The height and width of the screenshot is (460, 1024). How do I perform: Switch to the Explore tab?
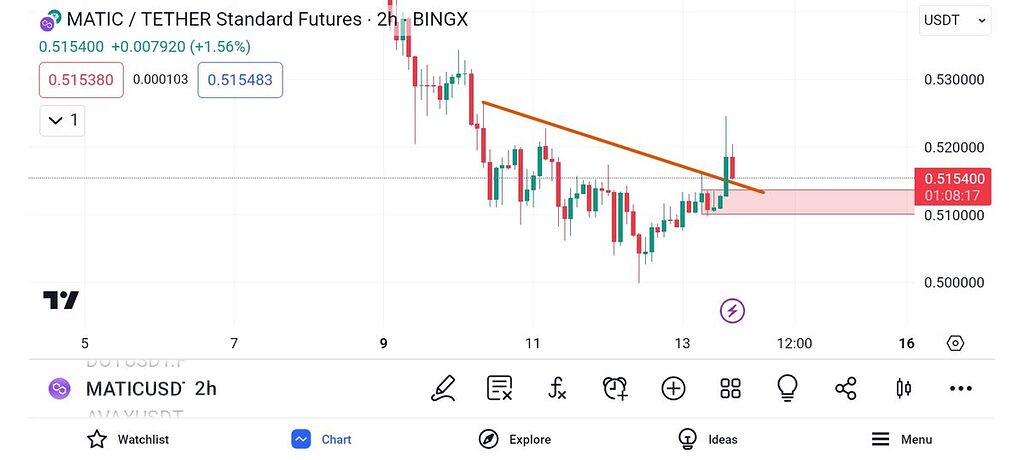pos(515,439)
